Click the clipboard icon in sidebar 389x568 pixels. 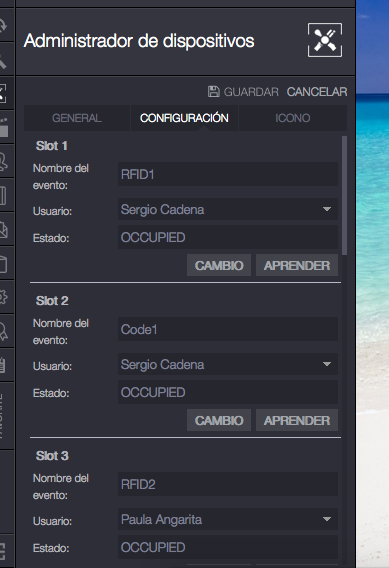pos(3,365)
